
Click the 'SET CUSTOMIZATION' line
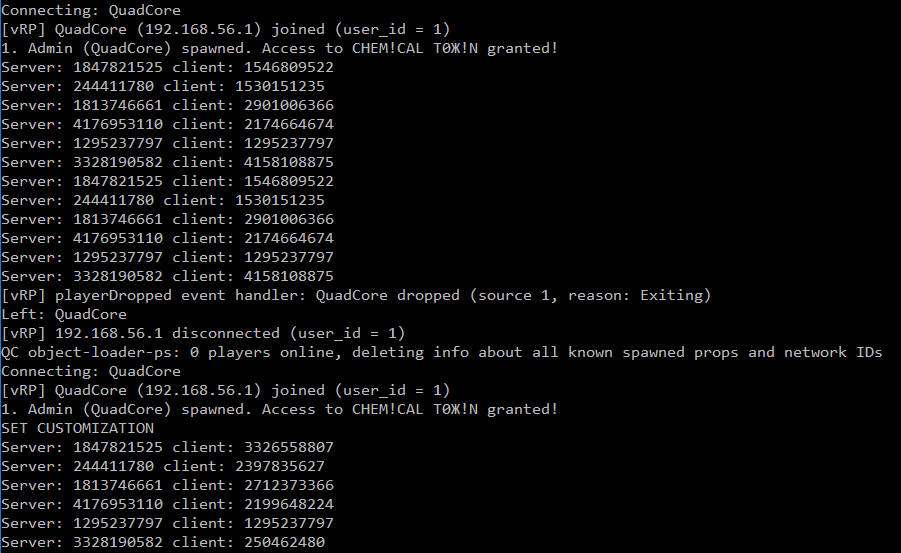click(78, 428)
